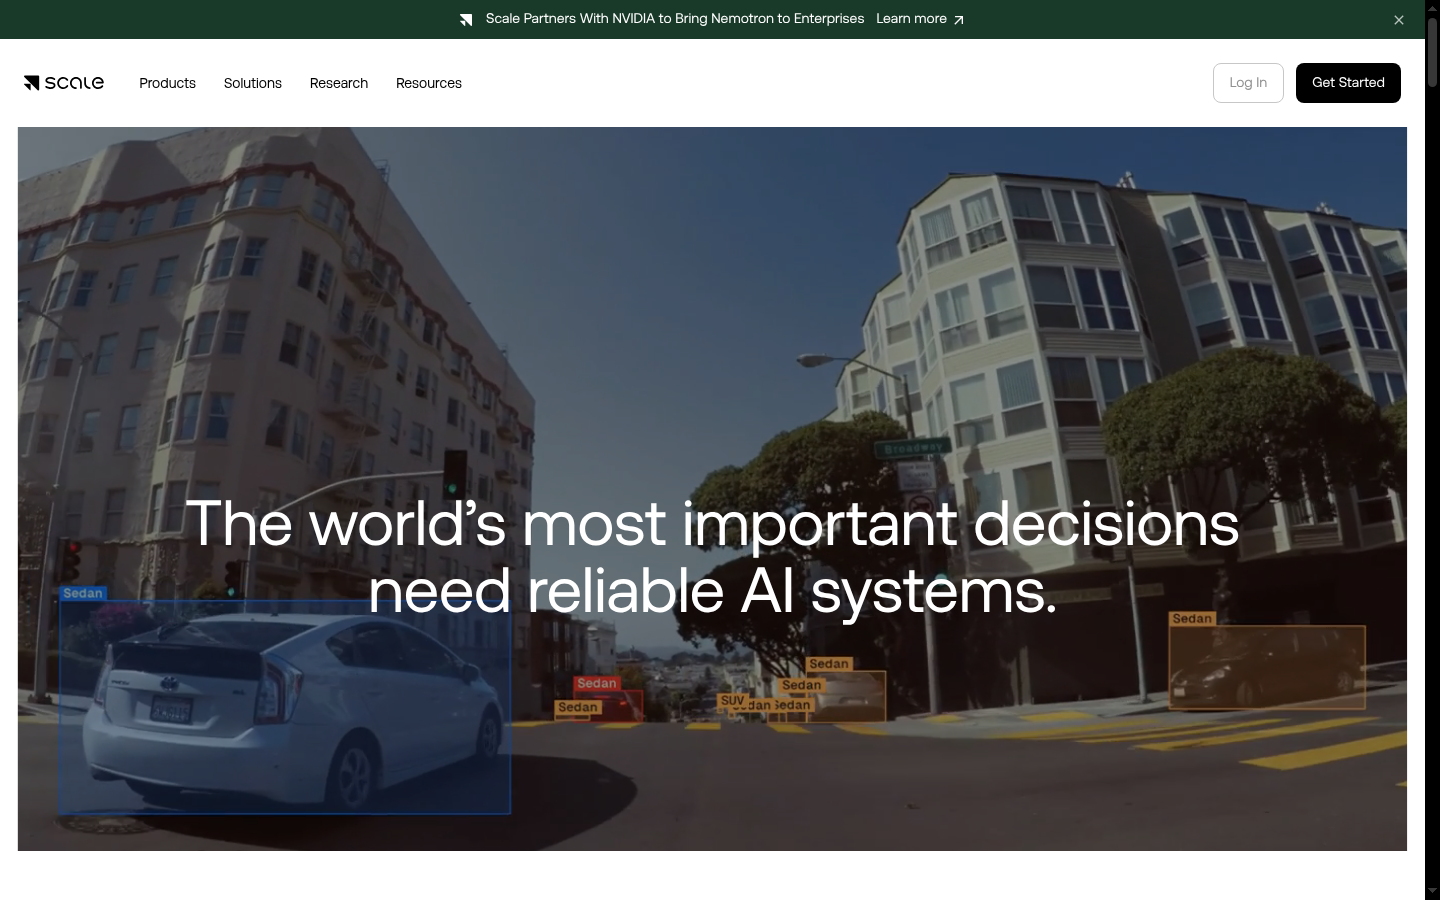1440x900 pixels.
Task: Click the scrollbar down arrow
Action: pos(1432,891)
